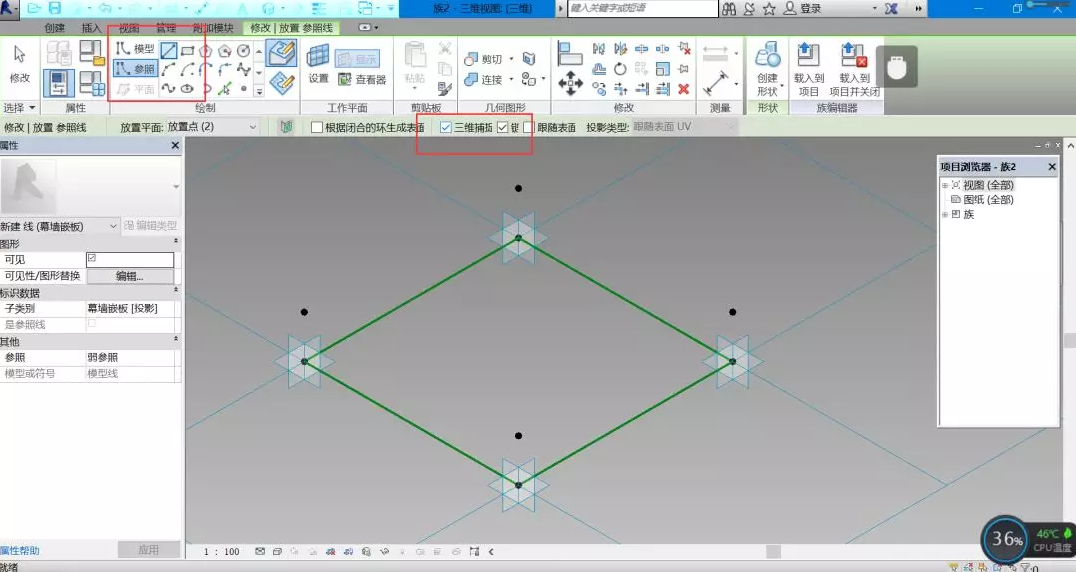
Task: Open the Placement Plane dropdown
Action: click(x=251, y=128)
